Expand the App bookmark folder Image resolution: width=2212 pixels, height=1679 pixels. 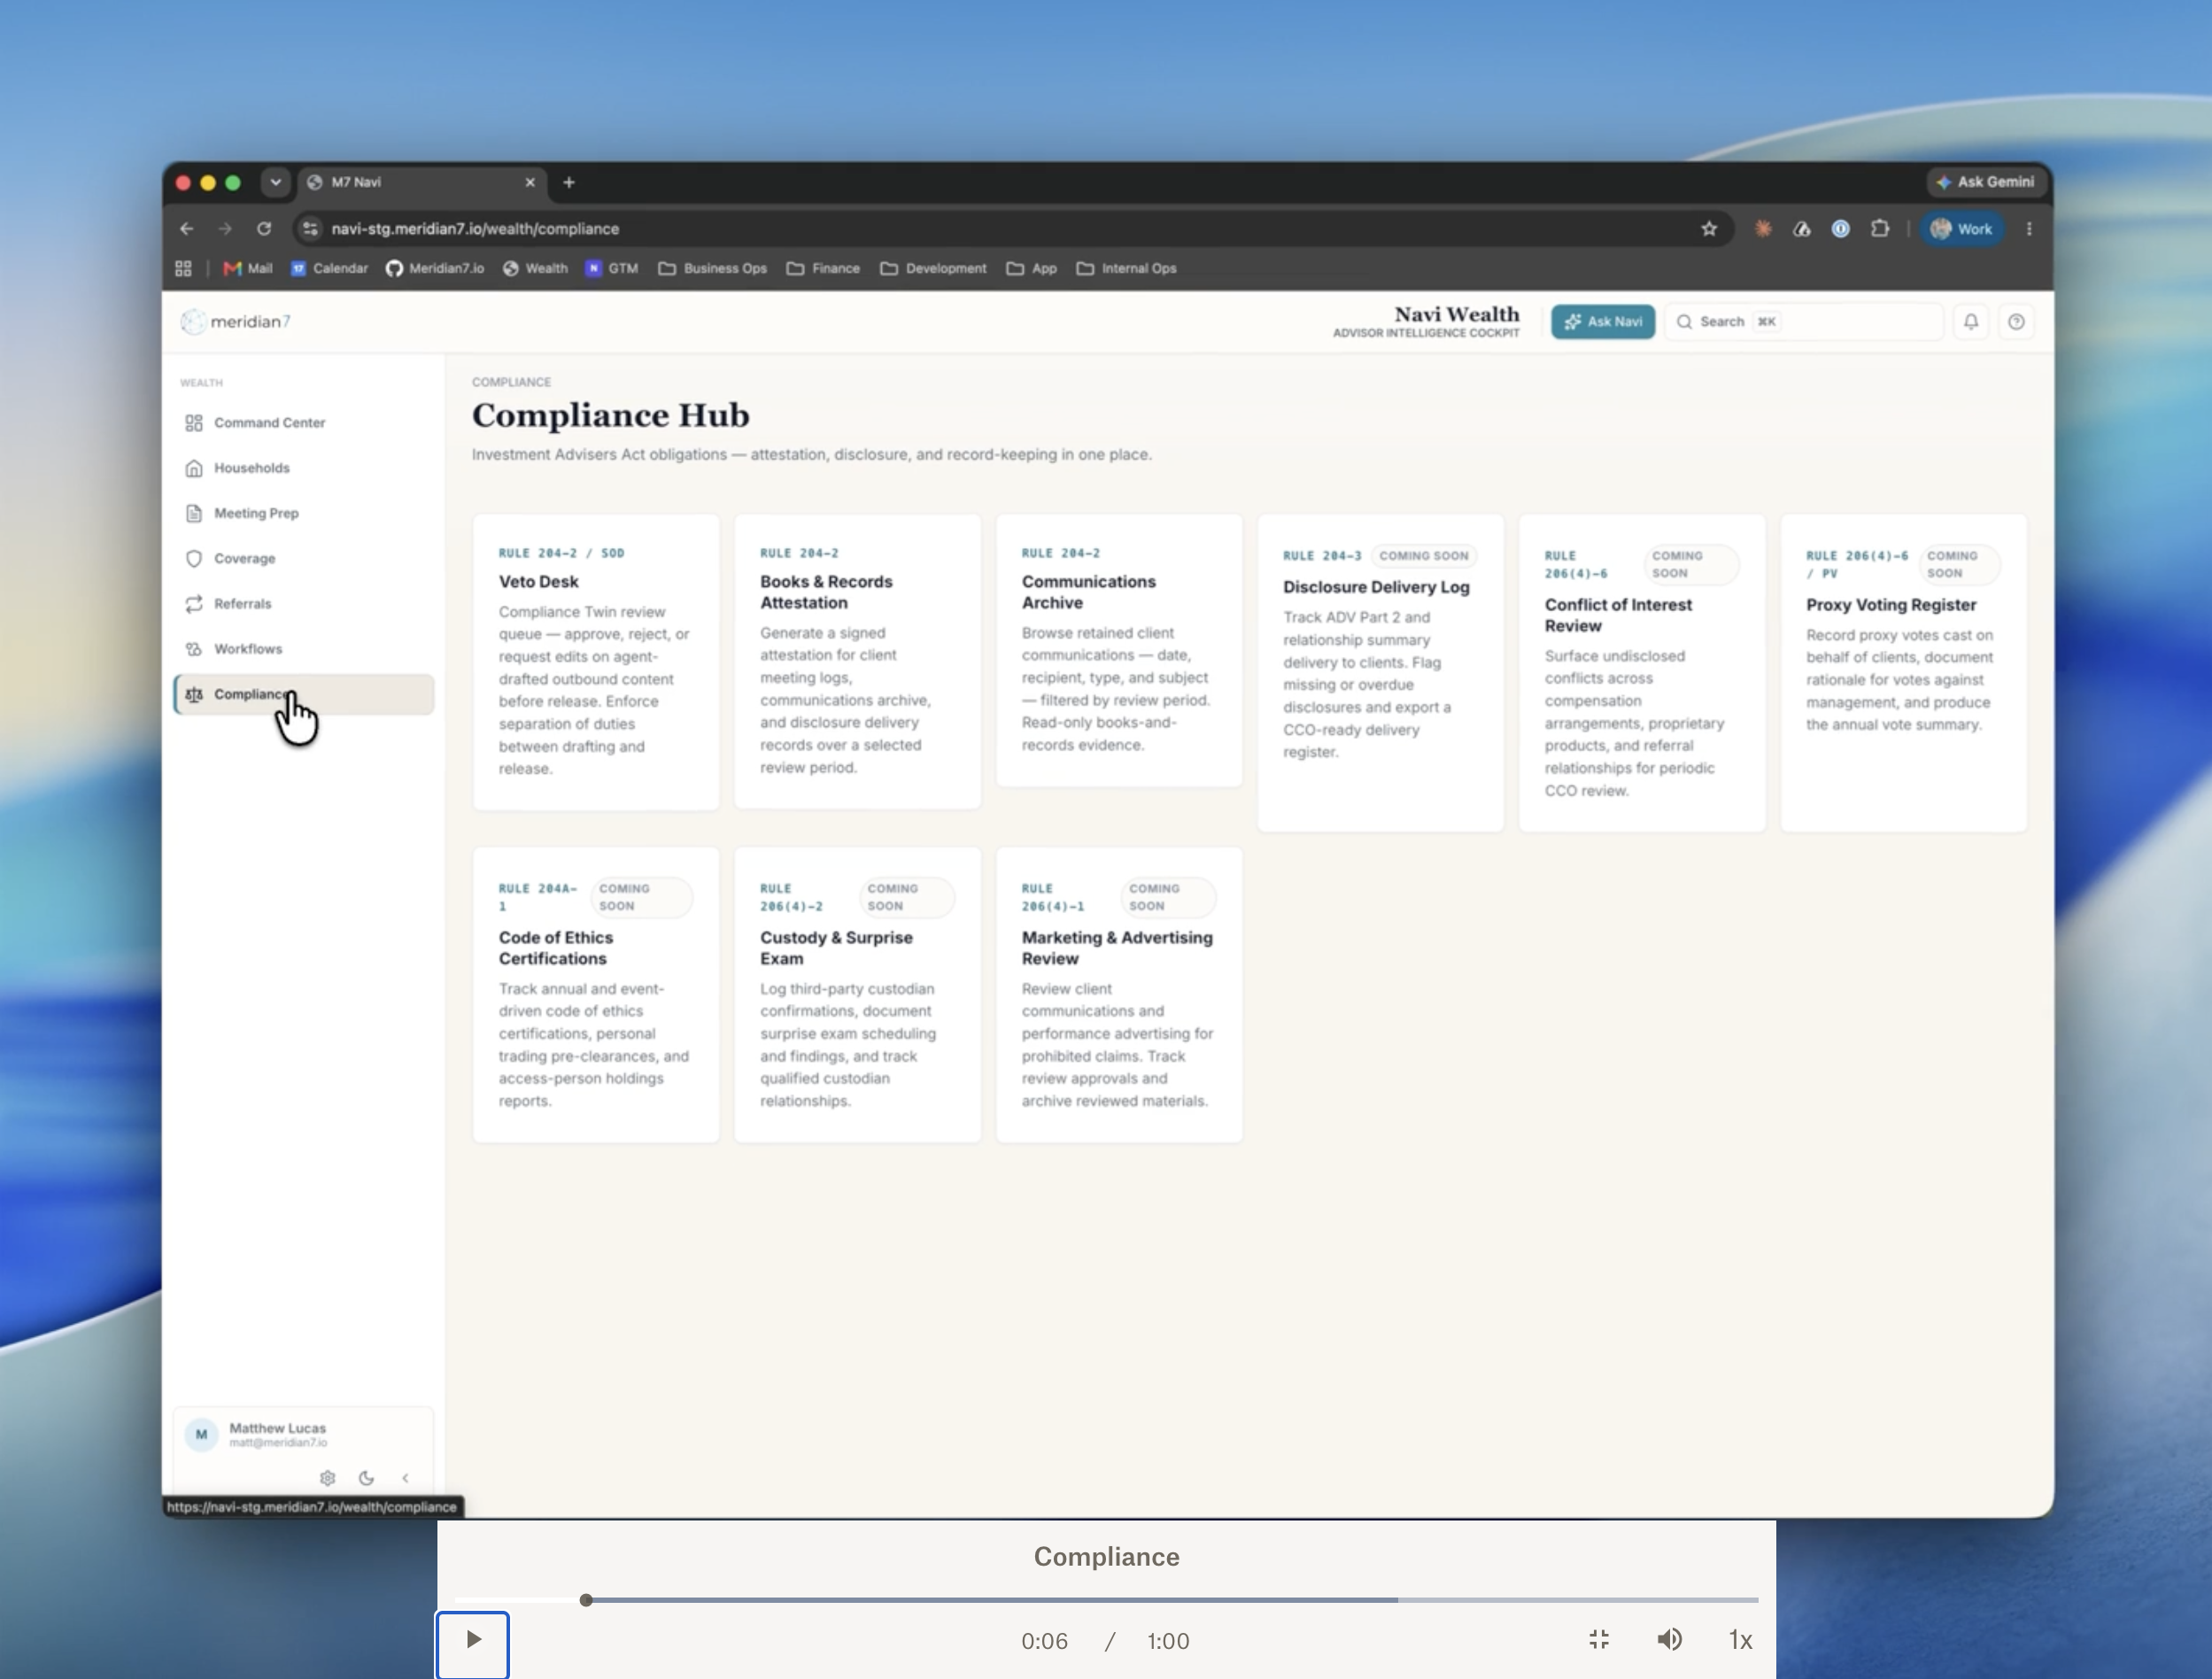1031,268
